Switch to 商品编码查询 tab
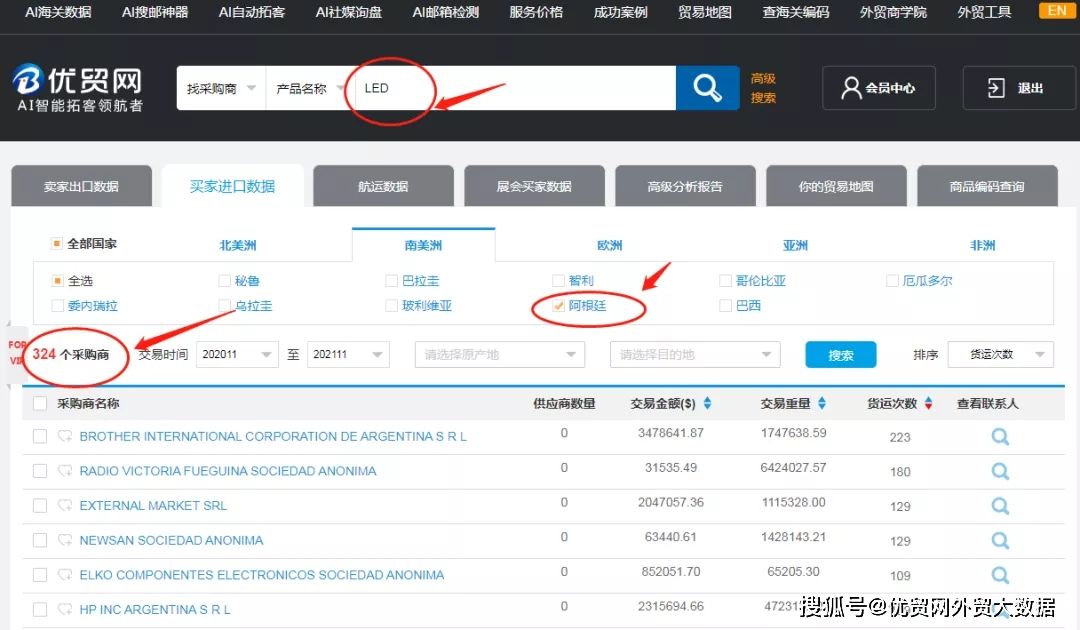Screen dimensions: 1080x630 point(987,187)
